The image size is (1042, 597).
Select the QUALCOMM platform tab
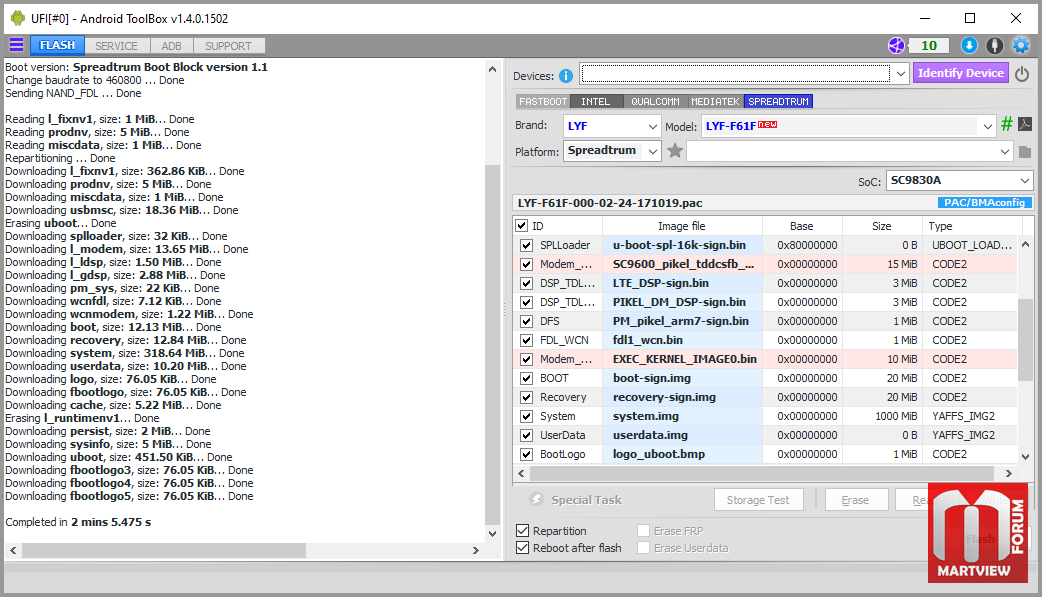point(655,102)
